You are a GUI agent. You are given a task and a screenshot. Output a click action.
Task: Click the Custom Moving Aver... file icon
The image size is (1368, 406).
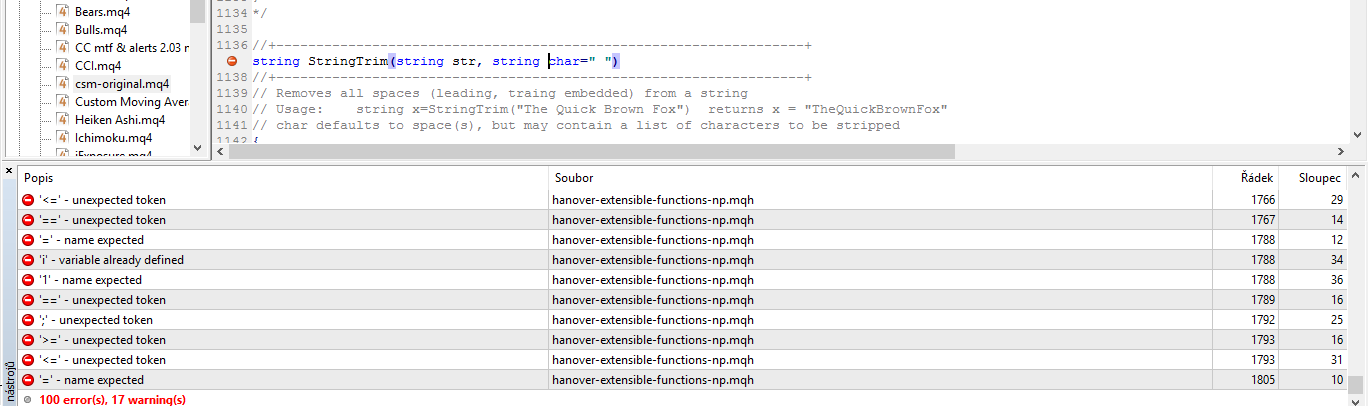[x=62, y=101]
